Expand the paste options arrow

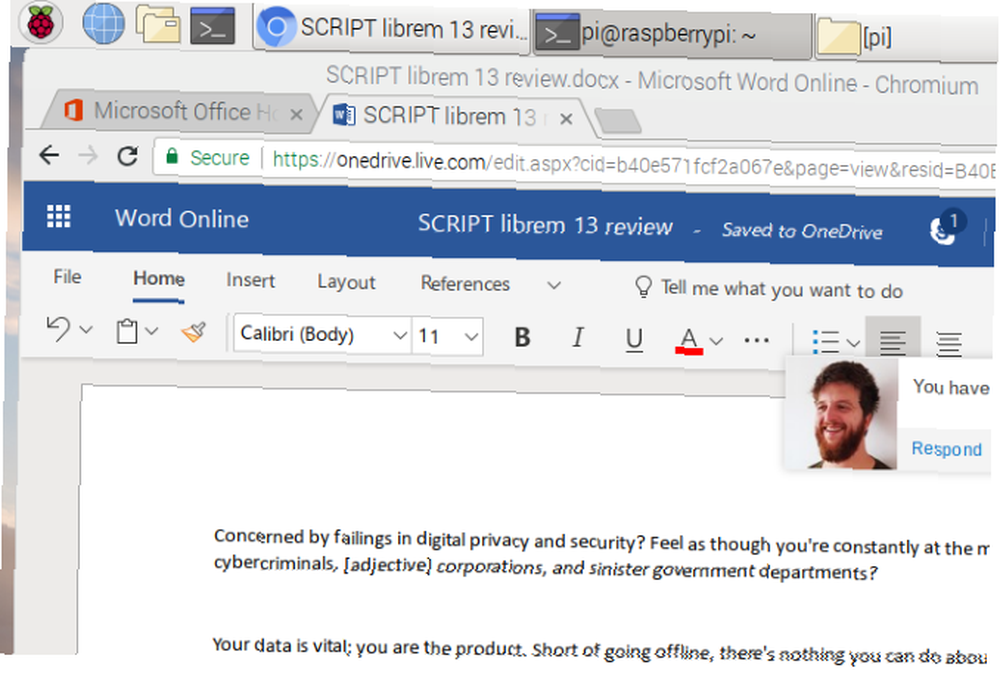[151, 332]
